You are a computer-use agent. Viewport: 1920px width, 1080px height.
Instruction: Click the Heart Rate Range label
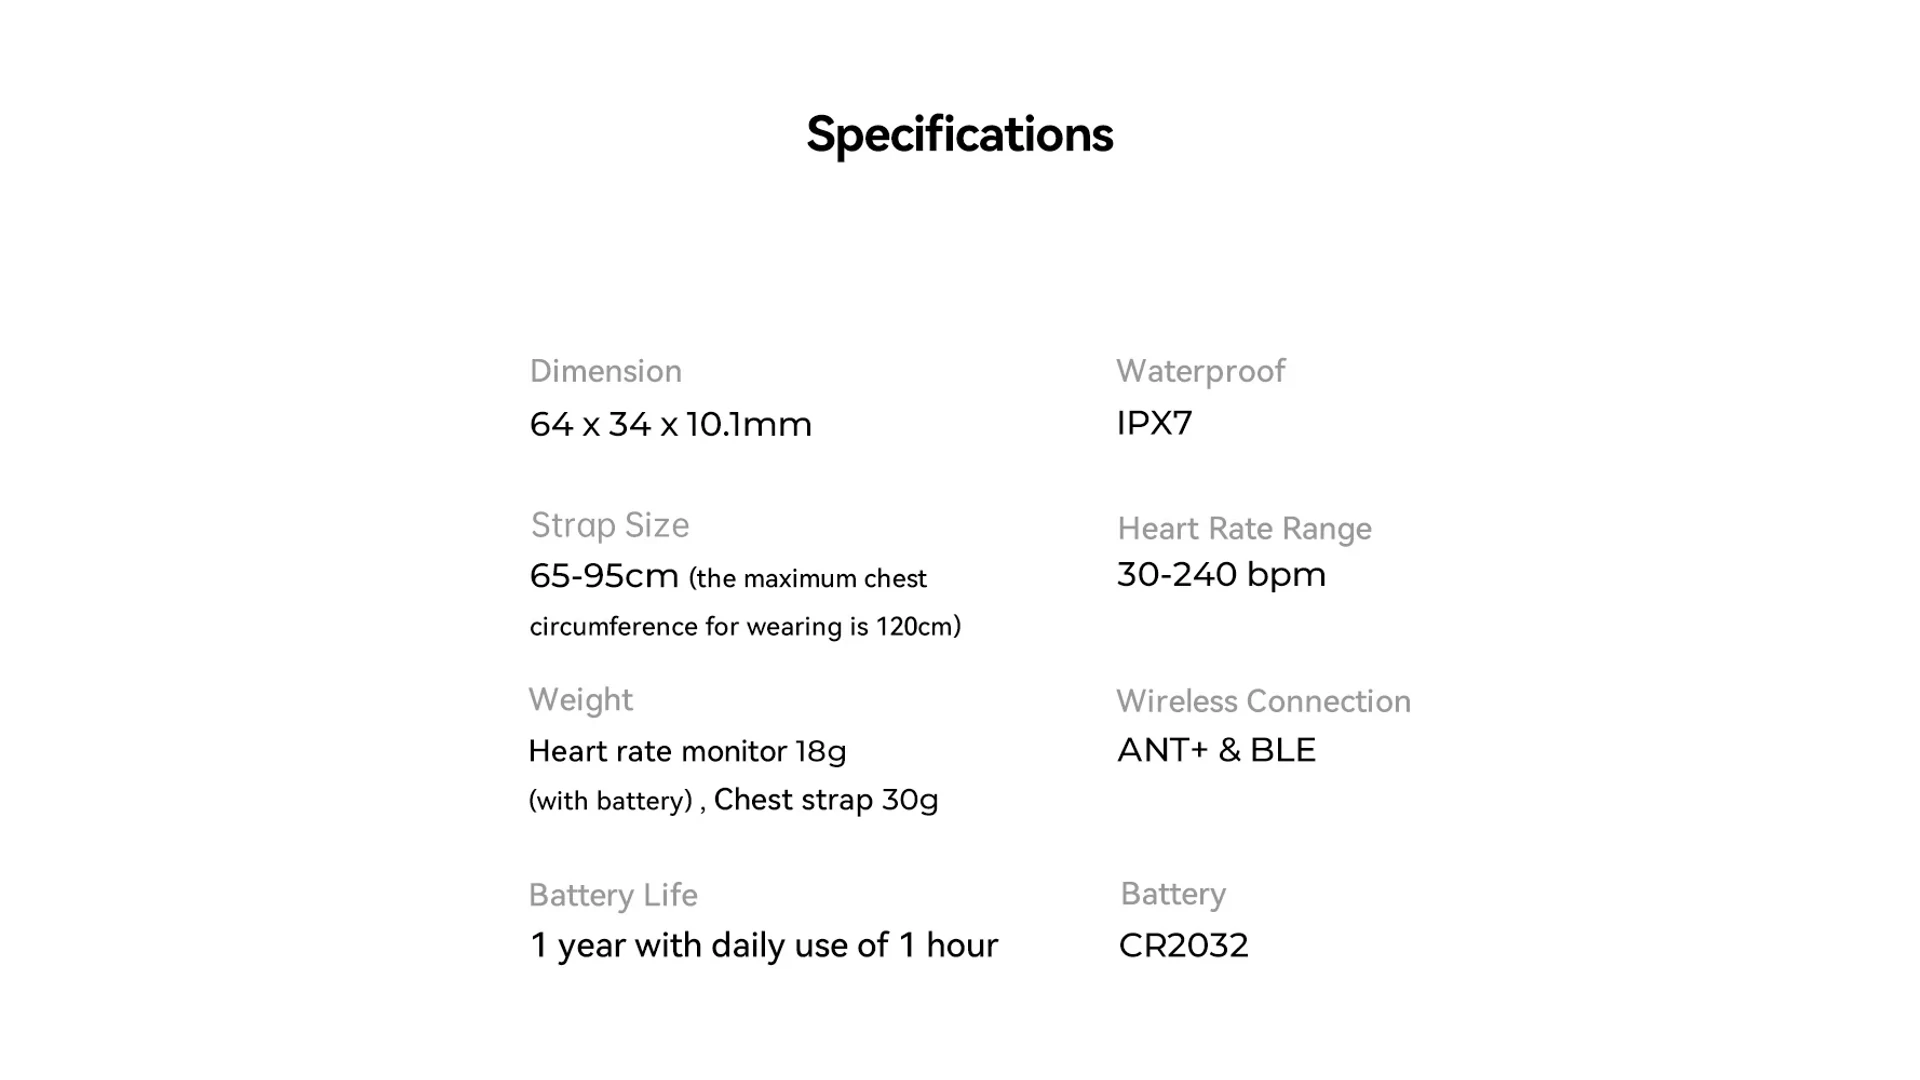pos(1244,528)
